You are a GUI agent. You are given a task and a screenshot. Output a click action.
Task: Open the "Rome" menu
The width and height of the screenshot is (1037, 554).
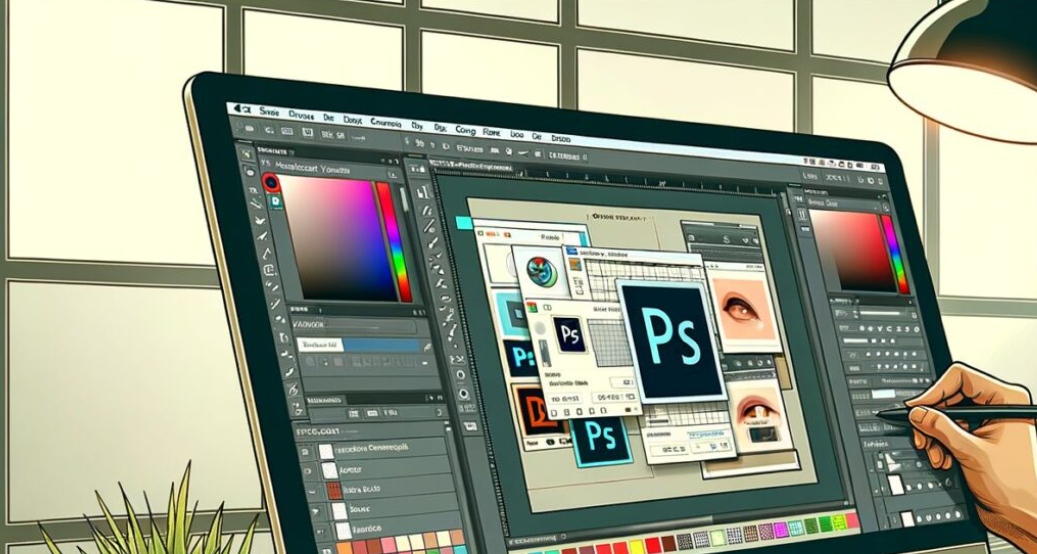491,132
